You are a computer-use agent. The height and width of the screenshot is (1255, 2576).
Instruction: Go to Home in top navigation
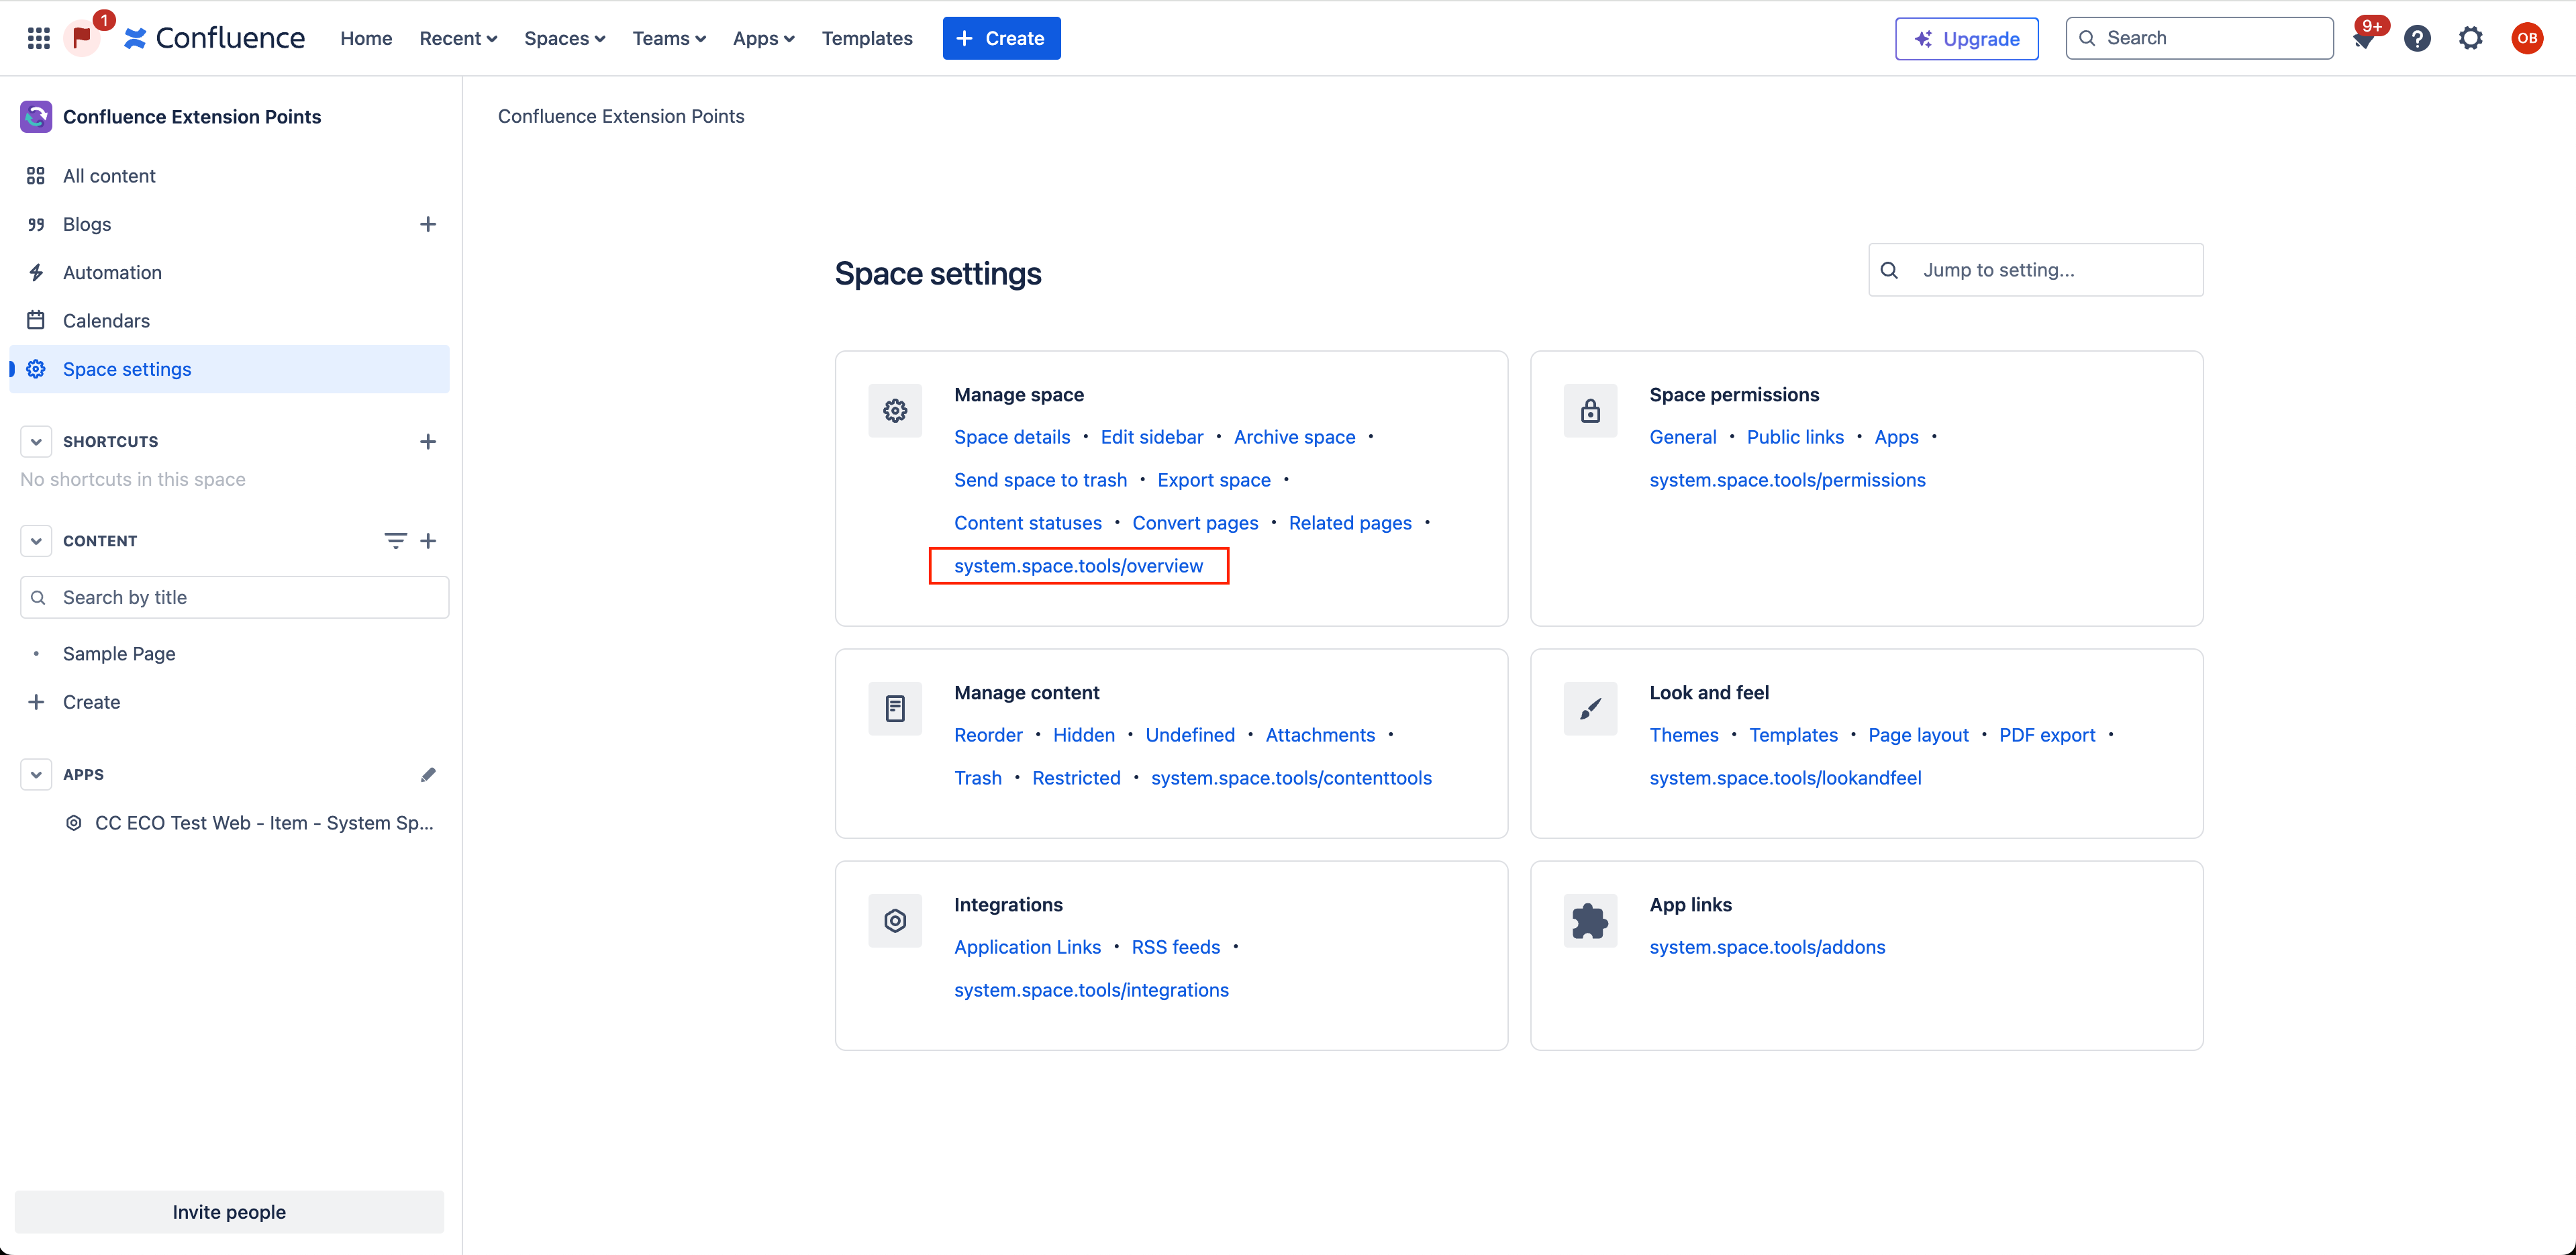(x=366, y=38)
